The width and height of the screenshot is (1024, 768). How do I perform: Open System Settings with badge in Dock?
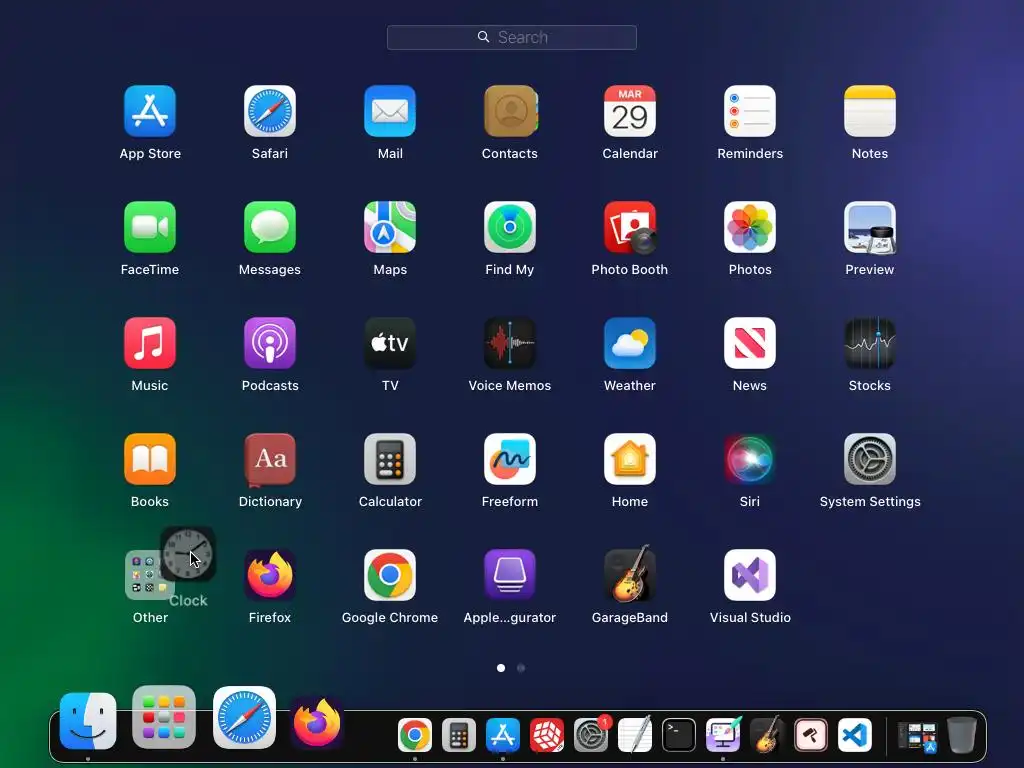(591, 735)
